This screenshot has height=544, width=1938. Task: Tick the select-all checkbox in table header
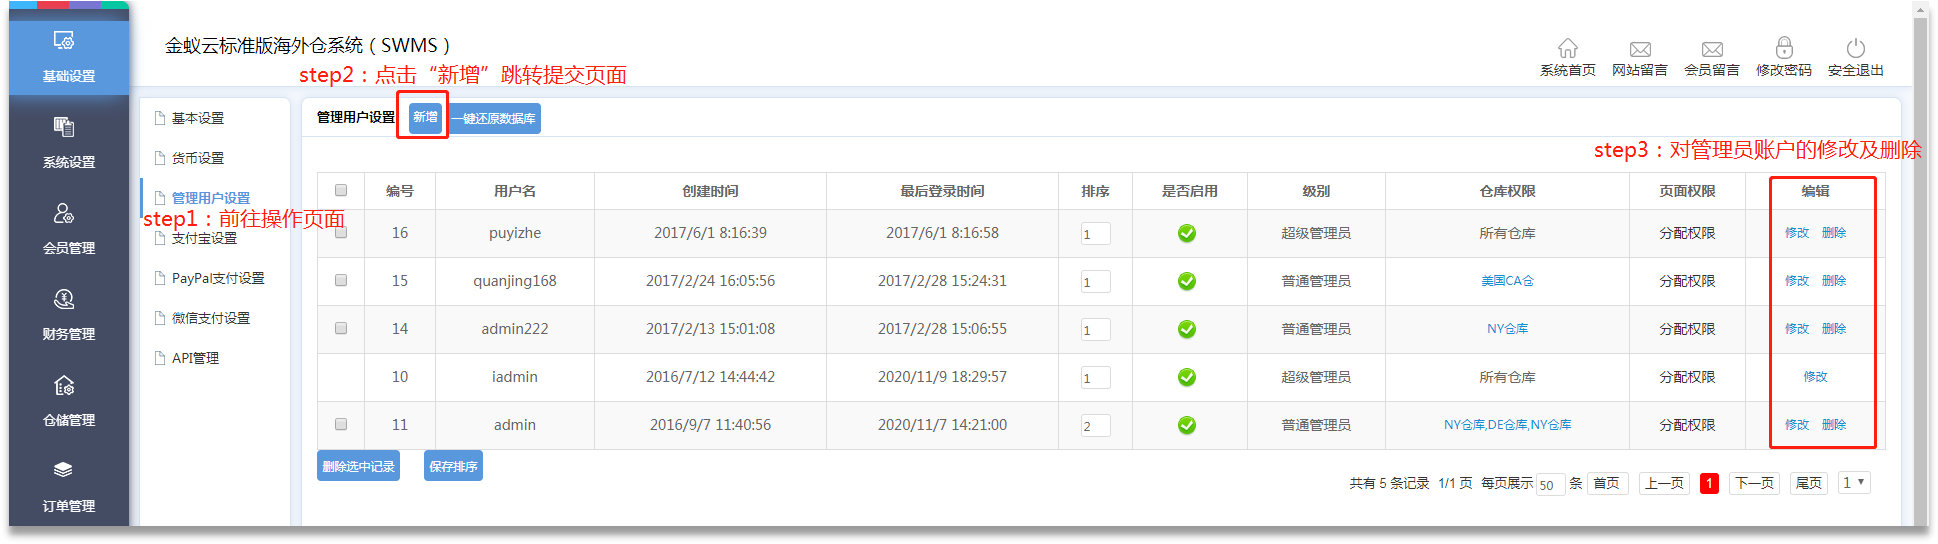coord(341,190)
